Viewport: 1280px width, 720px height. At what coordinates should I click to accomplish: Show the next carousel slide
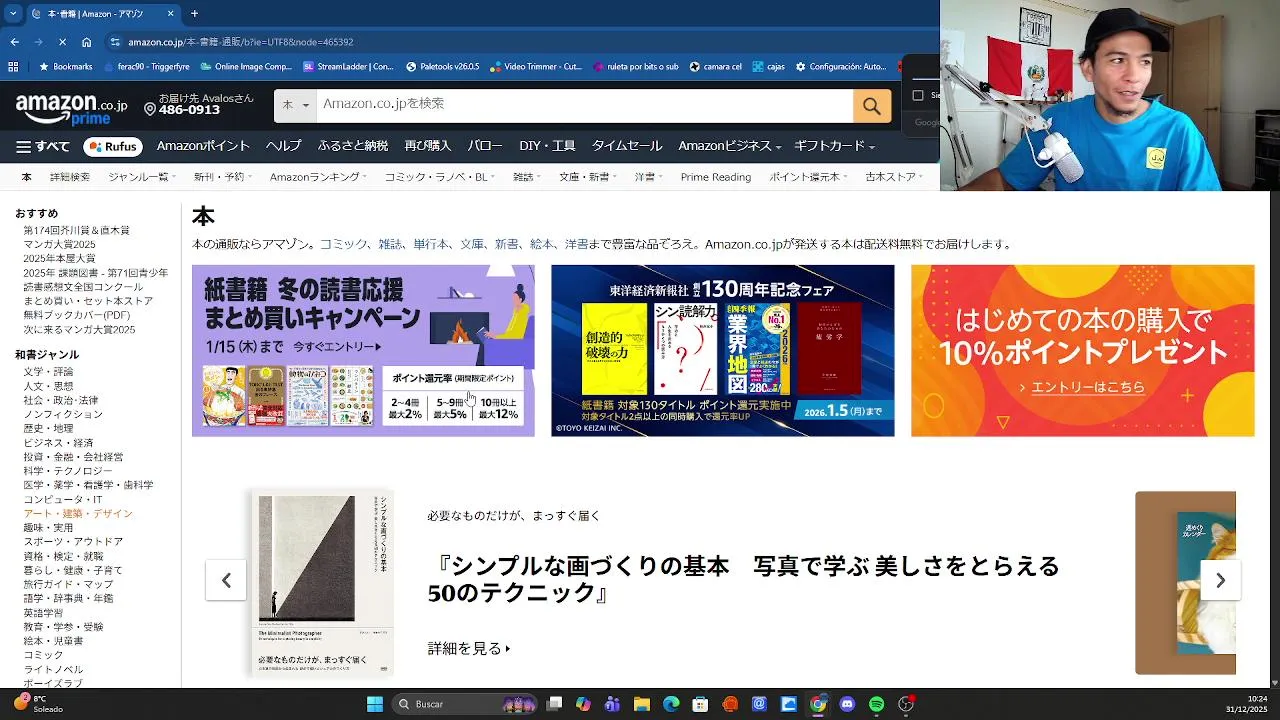[x=1220, y=580]
